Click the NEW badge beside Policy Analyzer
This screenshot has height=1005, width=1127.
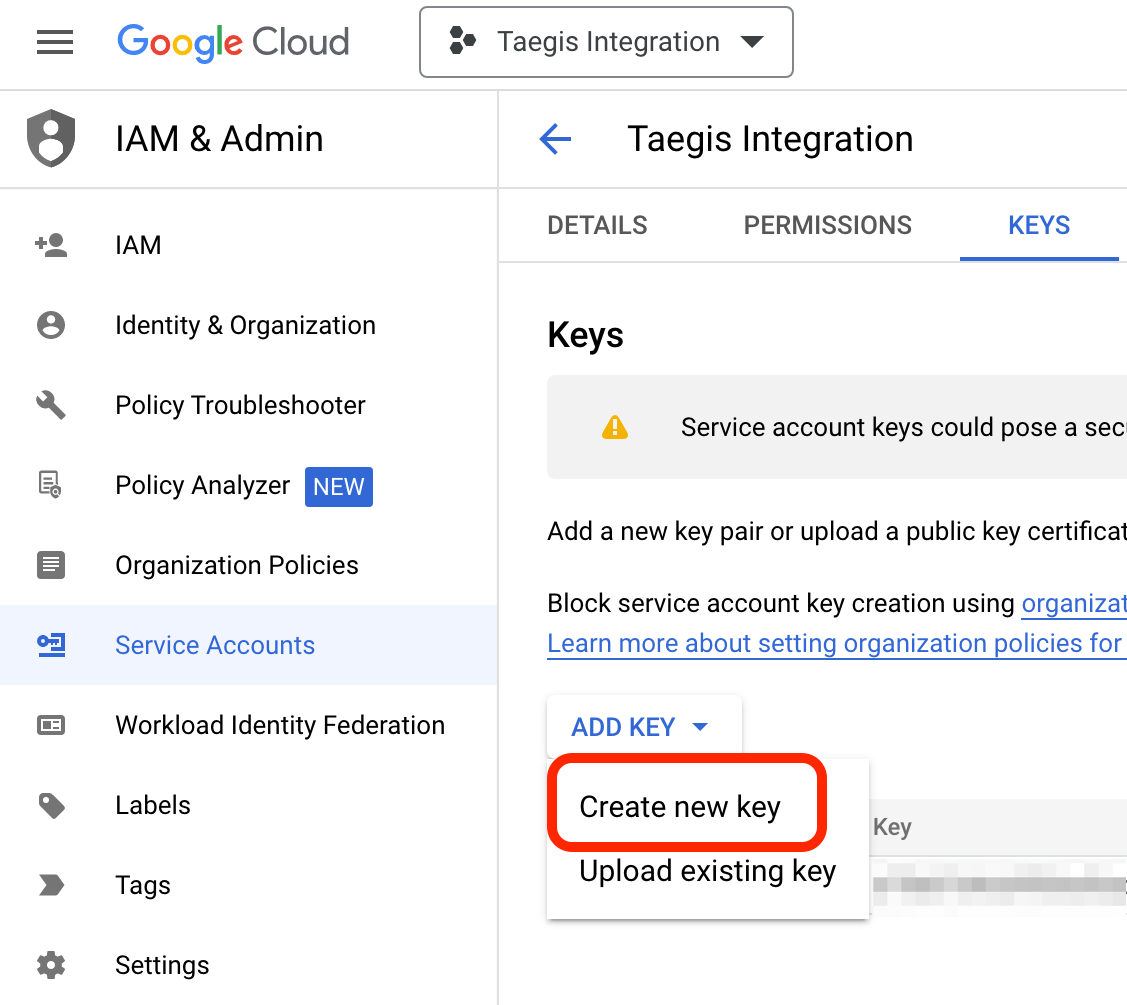[339, 487]
